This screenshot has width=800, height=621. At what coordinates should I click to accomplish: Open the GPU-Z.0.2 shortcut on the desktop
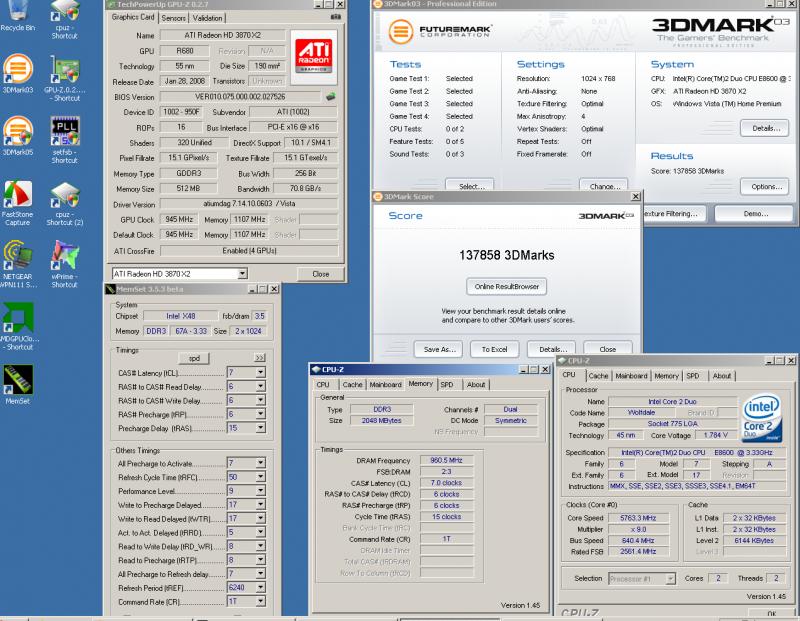[64, 78]
